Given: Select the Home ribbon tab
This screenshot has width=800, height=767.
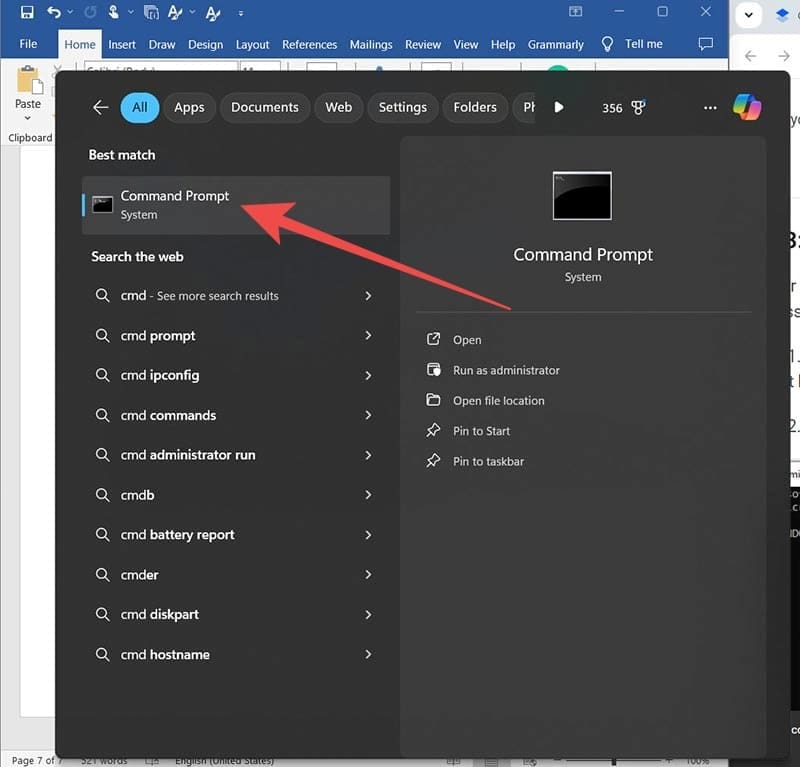Looking at the screenshot, I should click(80, 45).
